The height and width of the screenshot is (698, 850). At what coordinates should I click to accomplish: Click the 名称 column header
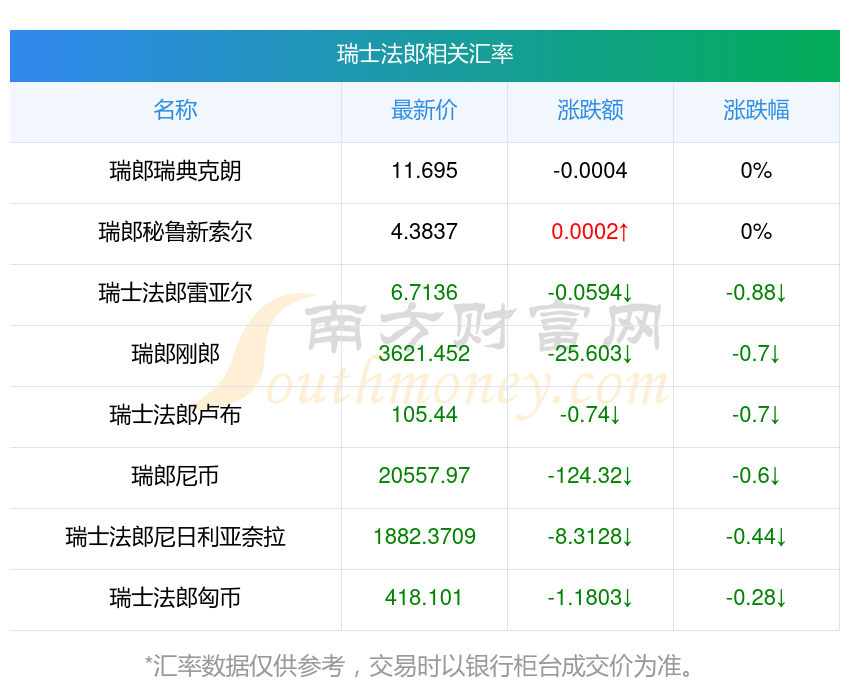(x=175, y=110)
